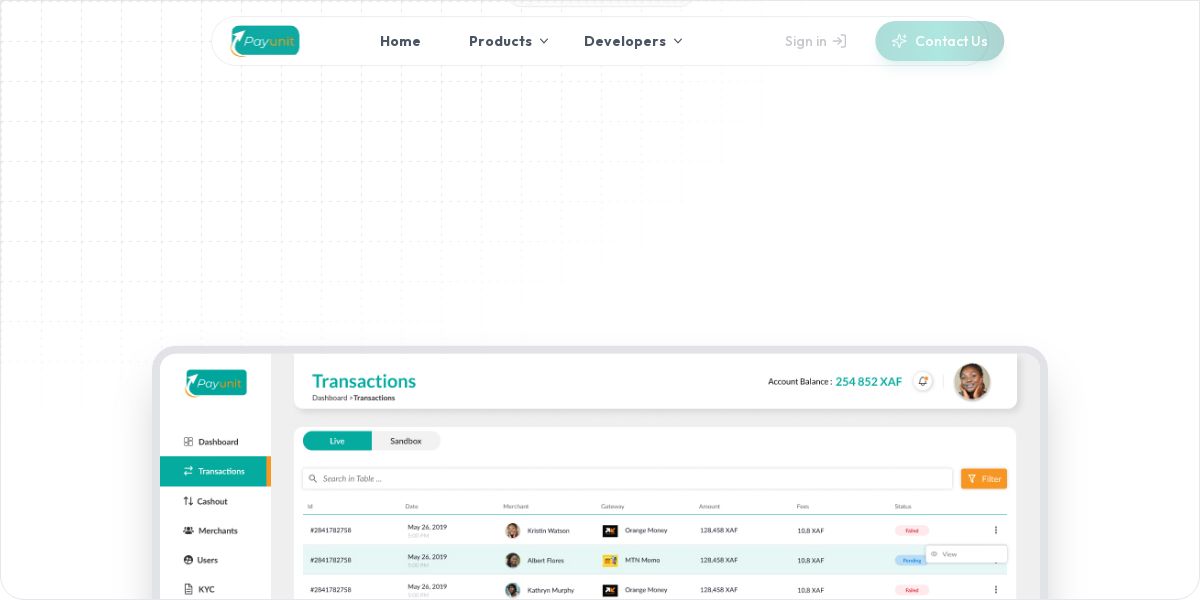Click the Status column header
Screen dimensions: 1200x600
903,506
